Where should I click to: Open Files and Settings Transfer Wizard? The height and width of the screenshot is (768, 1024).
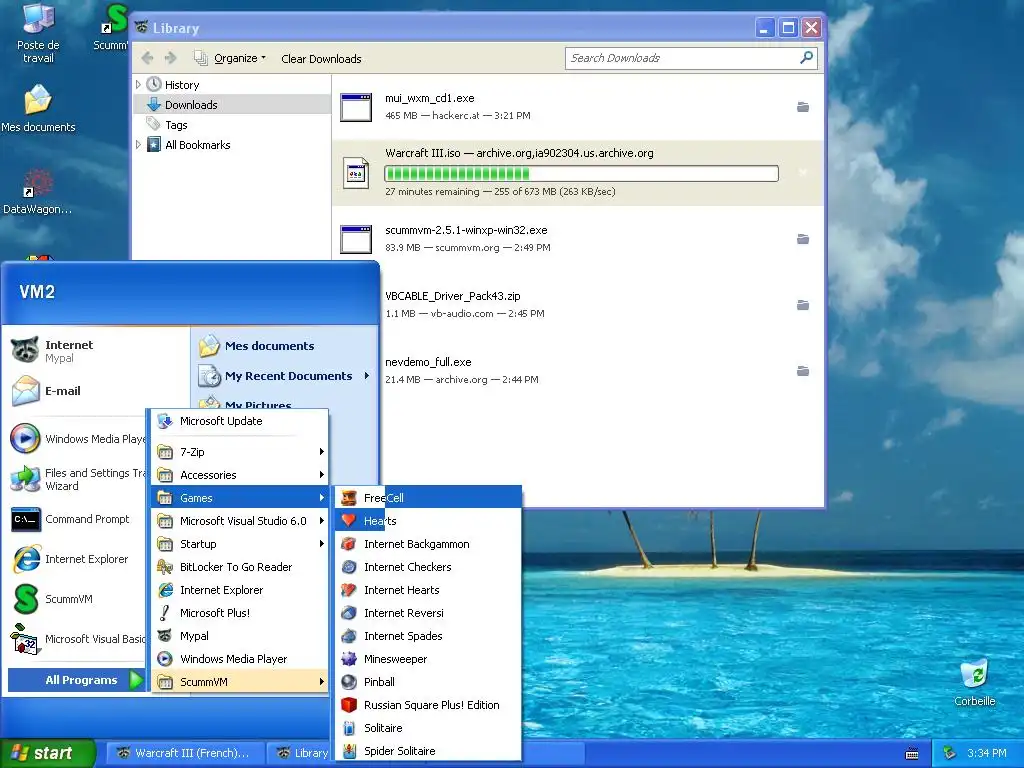pos(76,479)
